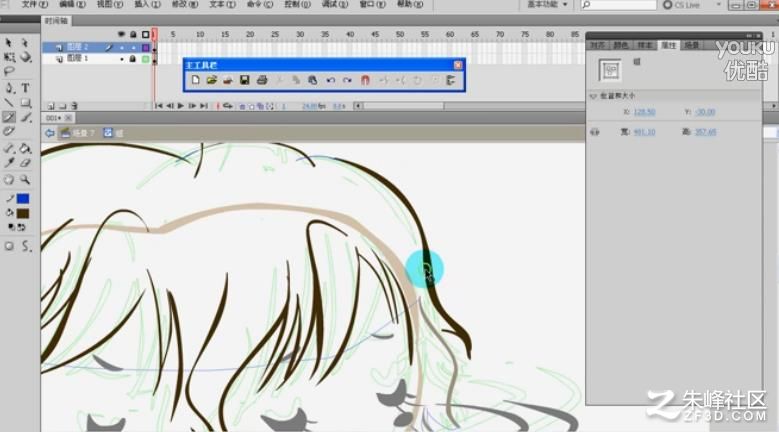Click the Paste icon in main toolbar
Image resolution: width=779 pixels, height=432 pixels.
(x=312, y=80)
